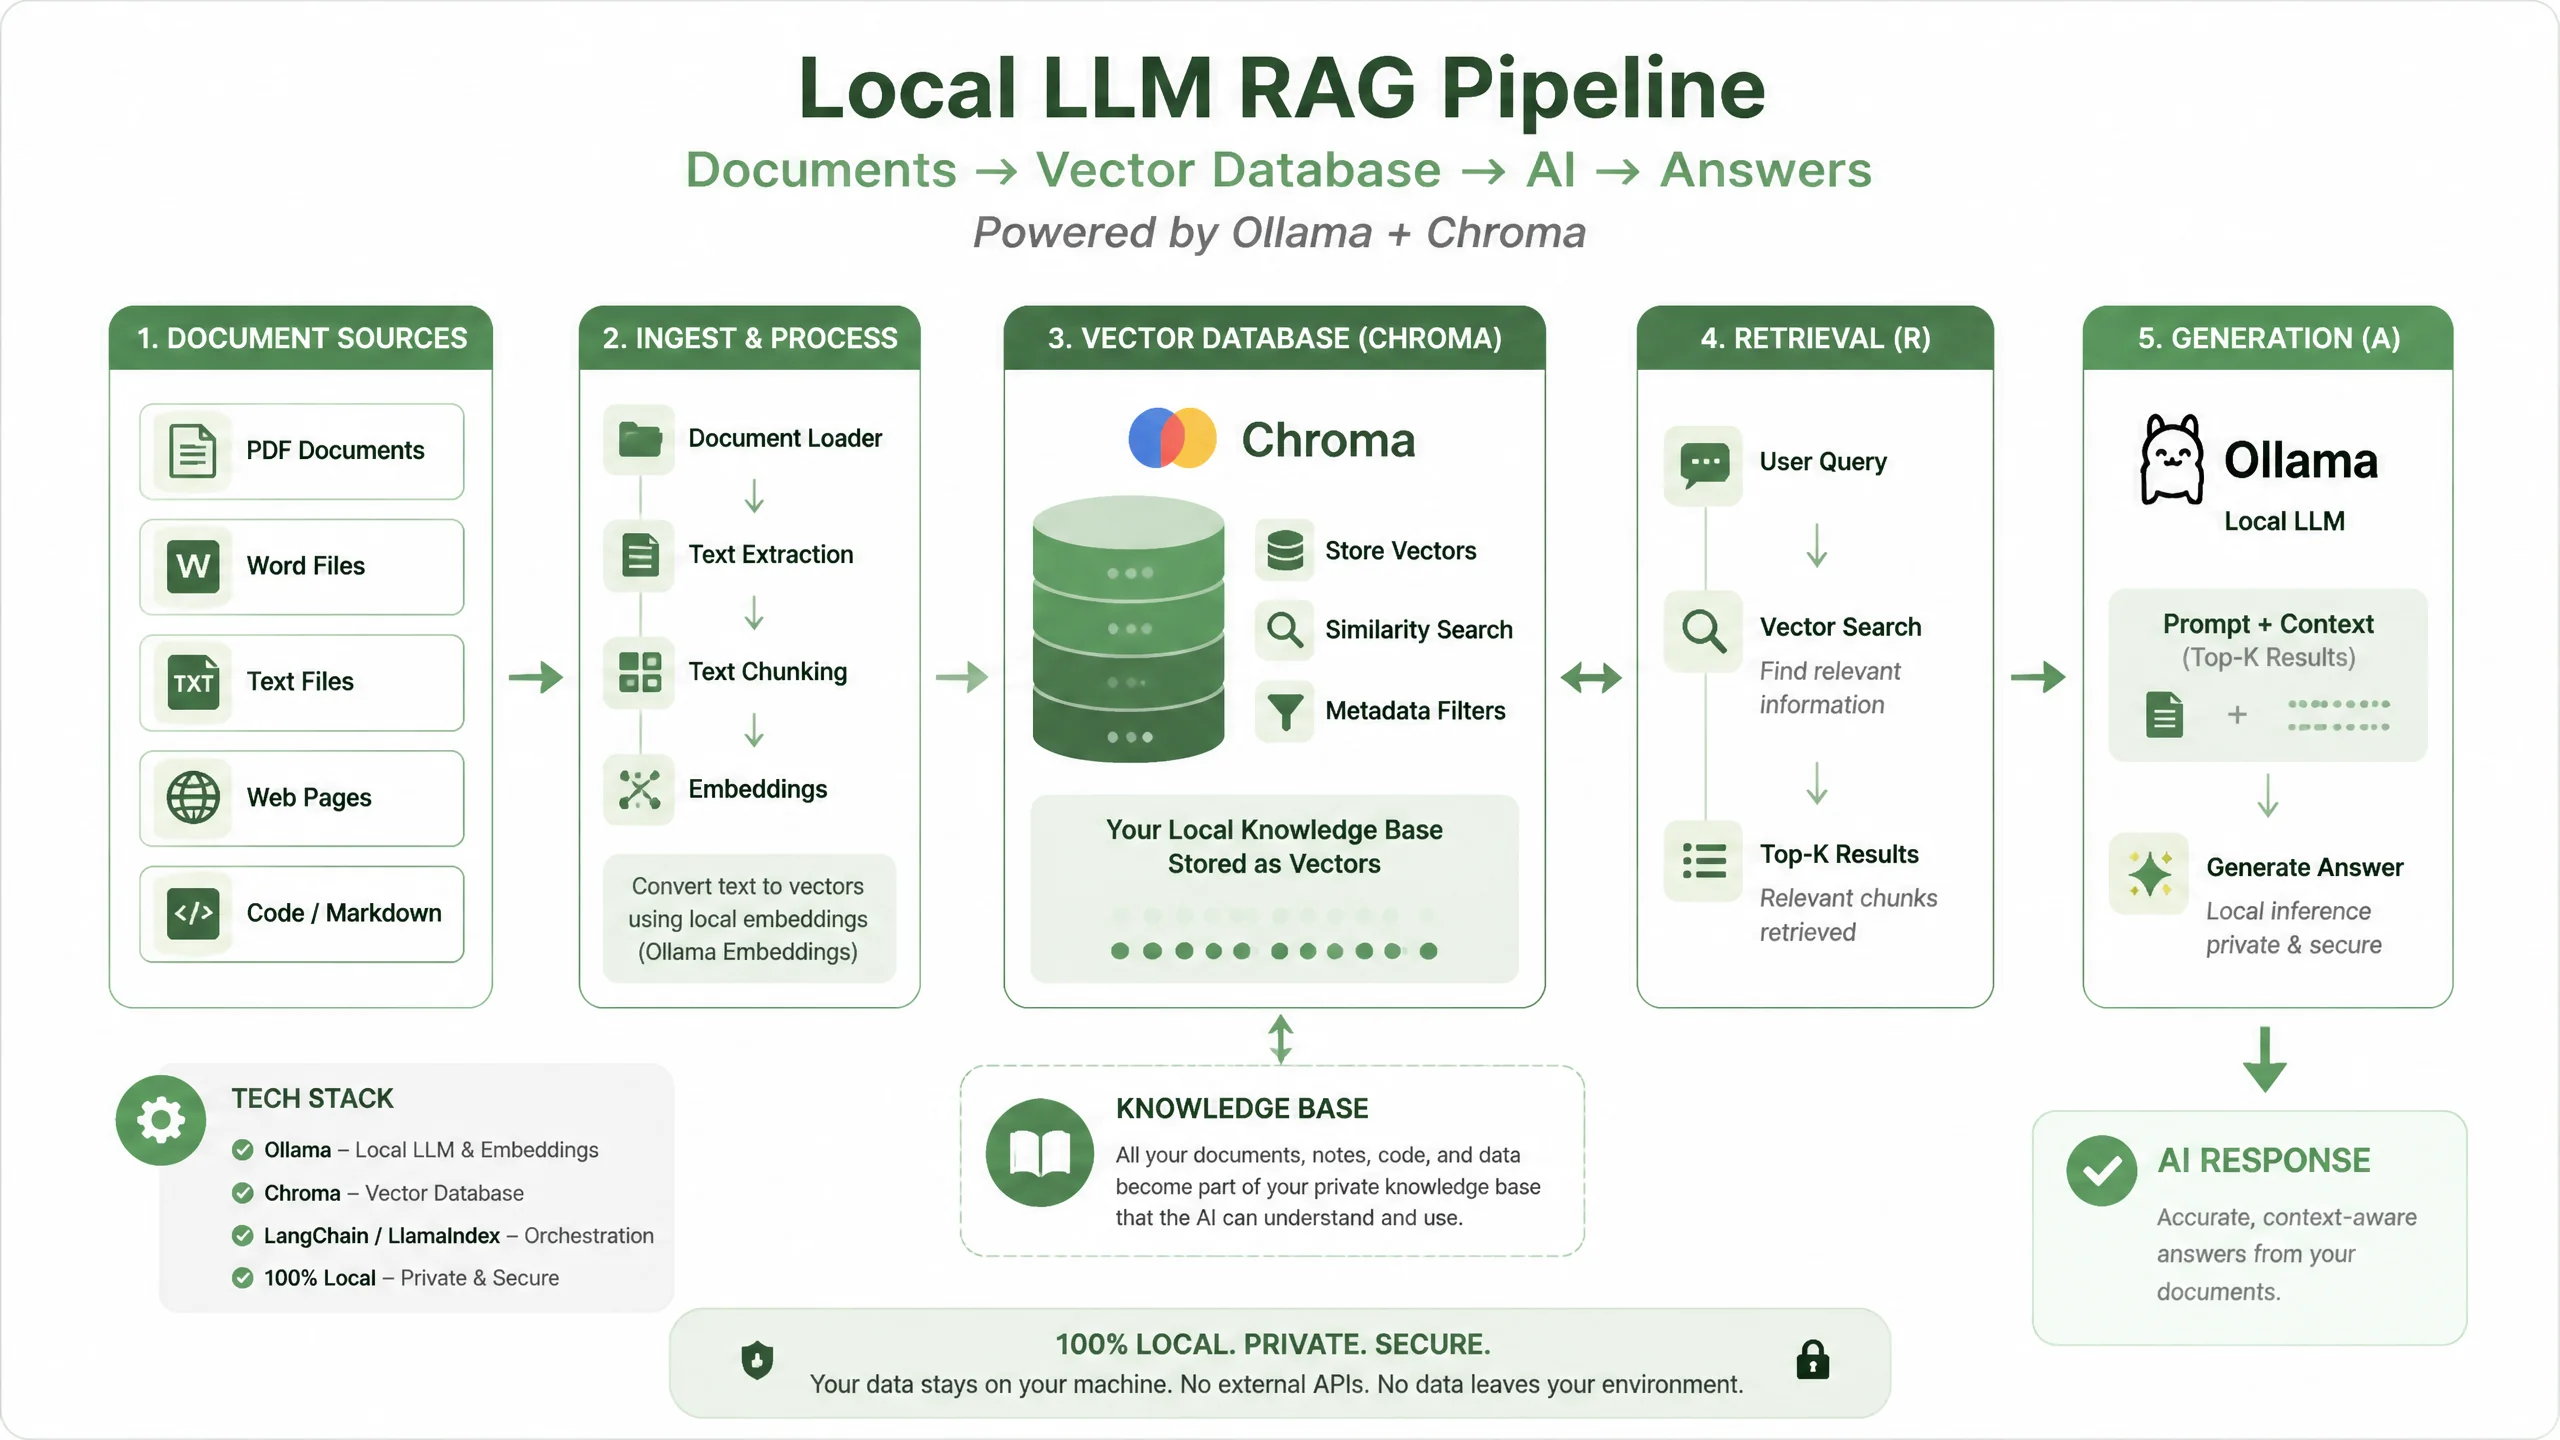Select the 1. DOCUMENT SOURCES header
This screenshot has width=2560, height=1440.
tap(301, 338)
